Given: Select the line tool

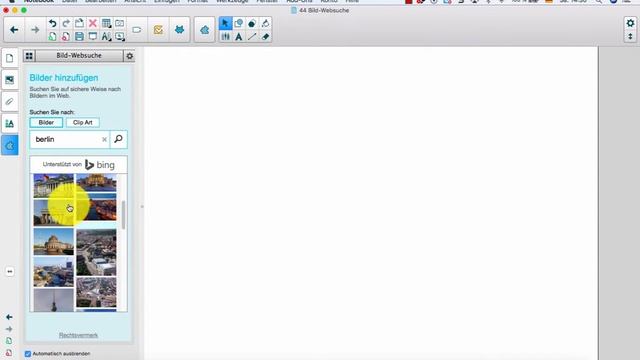Looking at the screenshot, I should click(252, 37).
